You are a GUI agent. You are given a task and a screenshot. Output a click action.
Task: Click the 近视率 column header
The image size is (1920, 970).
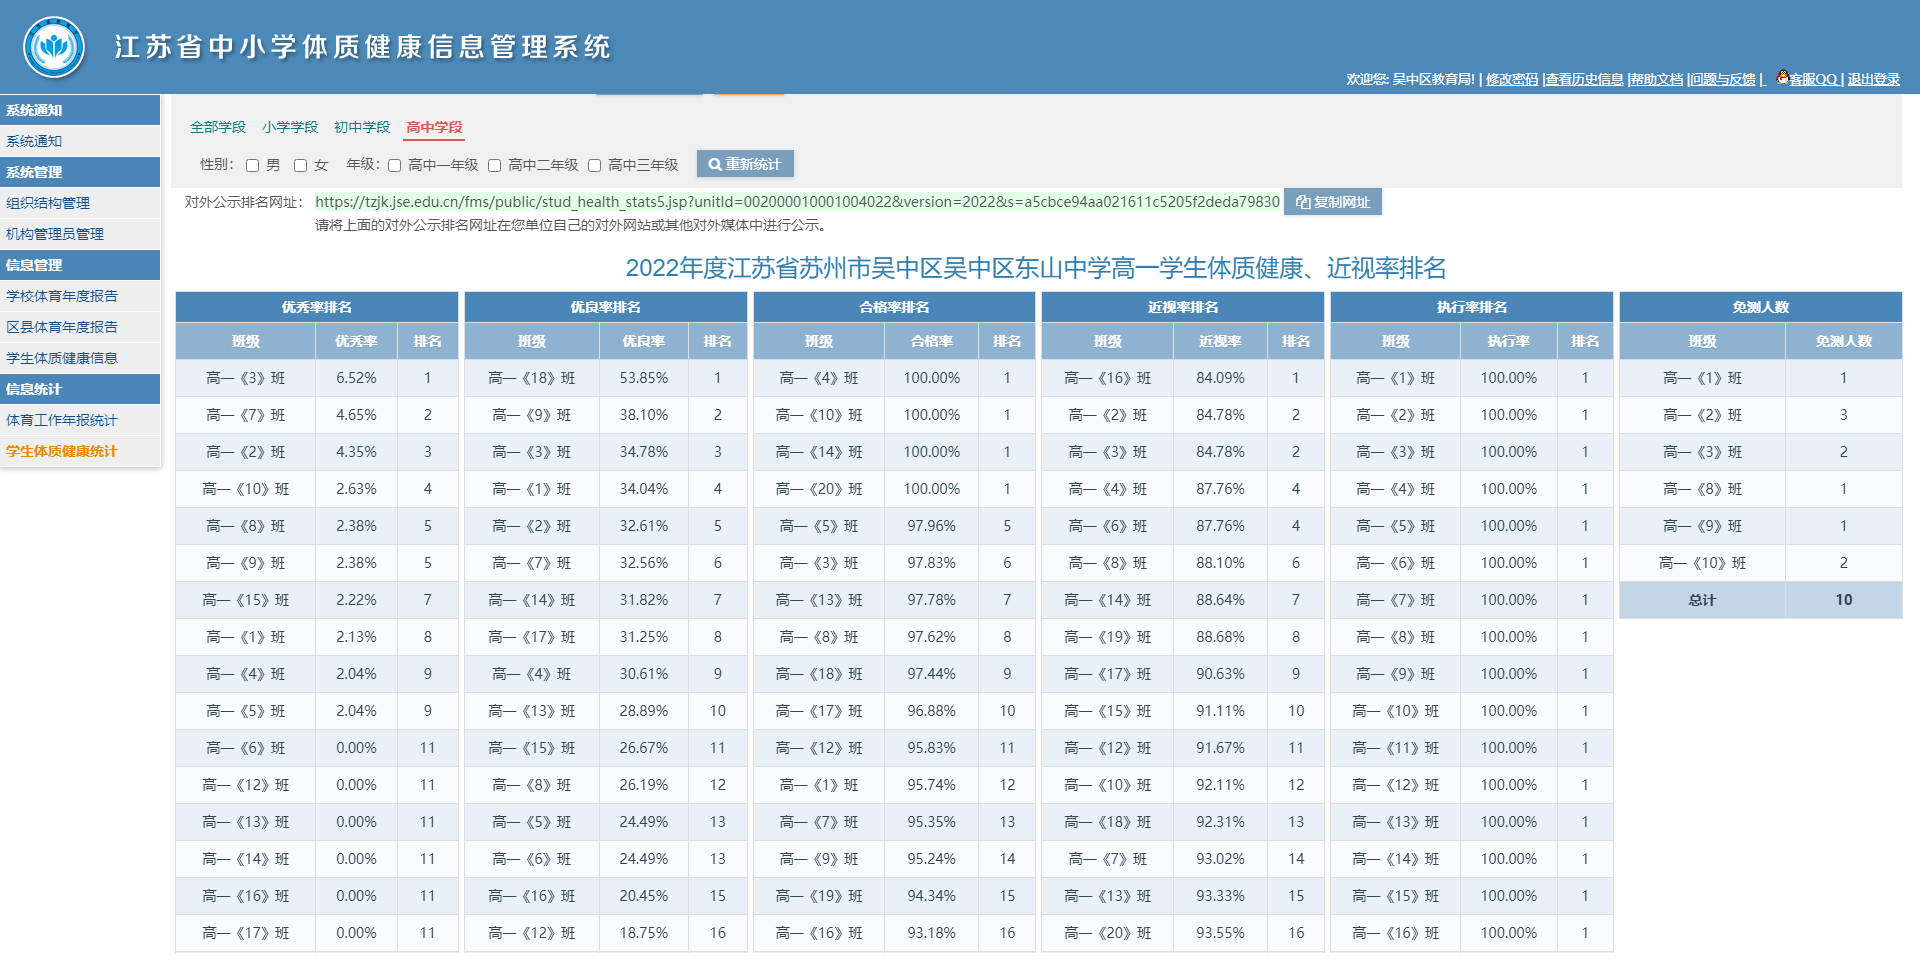tap(1221, 341)
